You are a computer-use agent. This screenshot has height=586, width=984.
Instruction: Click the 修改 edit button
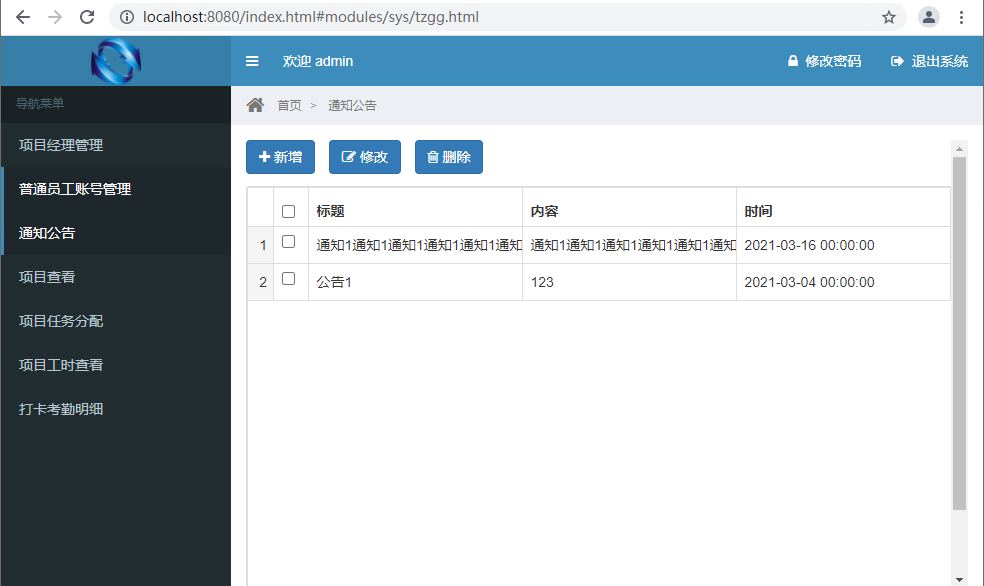point(365,157)
